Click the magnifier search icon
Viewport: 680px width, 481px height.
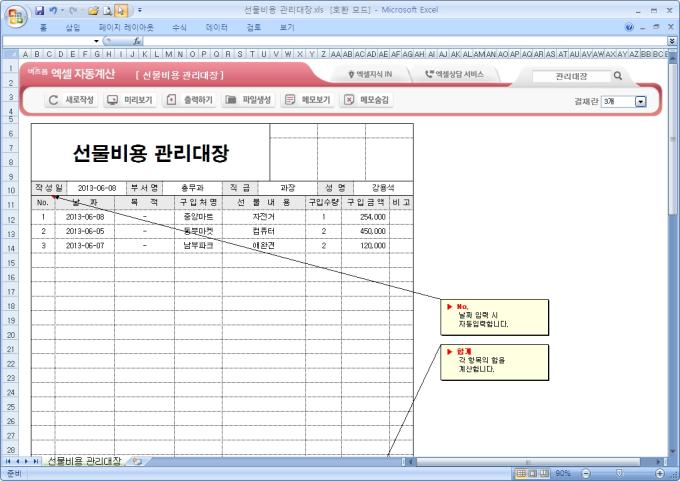(618, 76)
